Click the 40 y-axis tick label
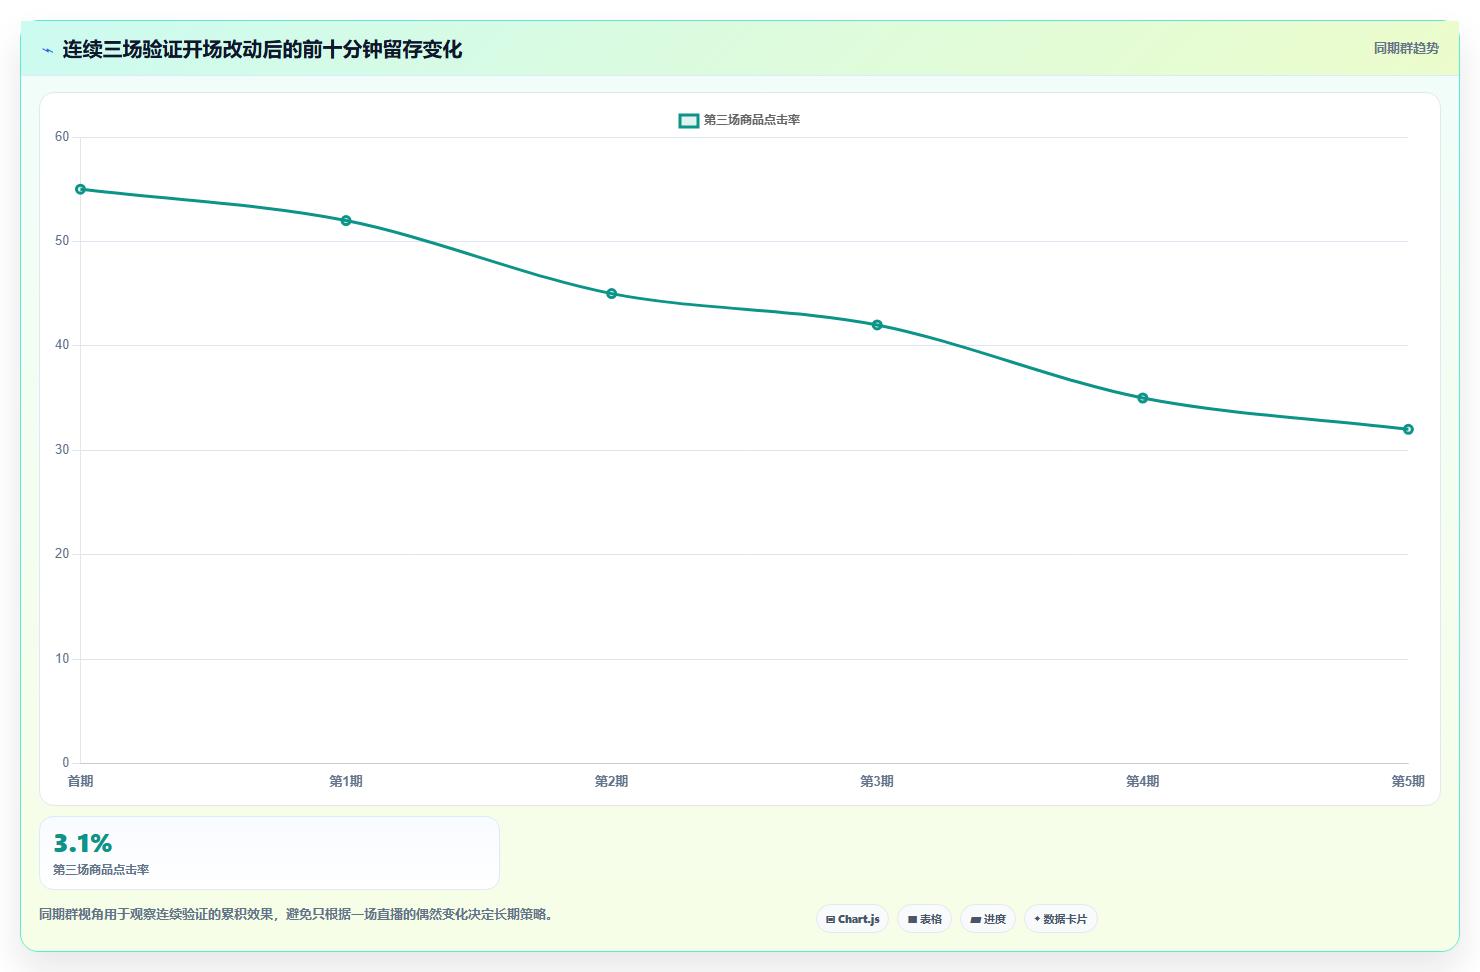Image resolution: width=1480 pixels, height=972 pixels. coord(62,345)
